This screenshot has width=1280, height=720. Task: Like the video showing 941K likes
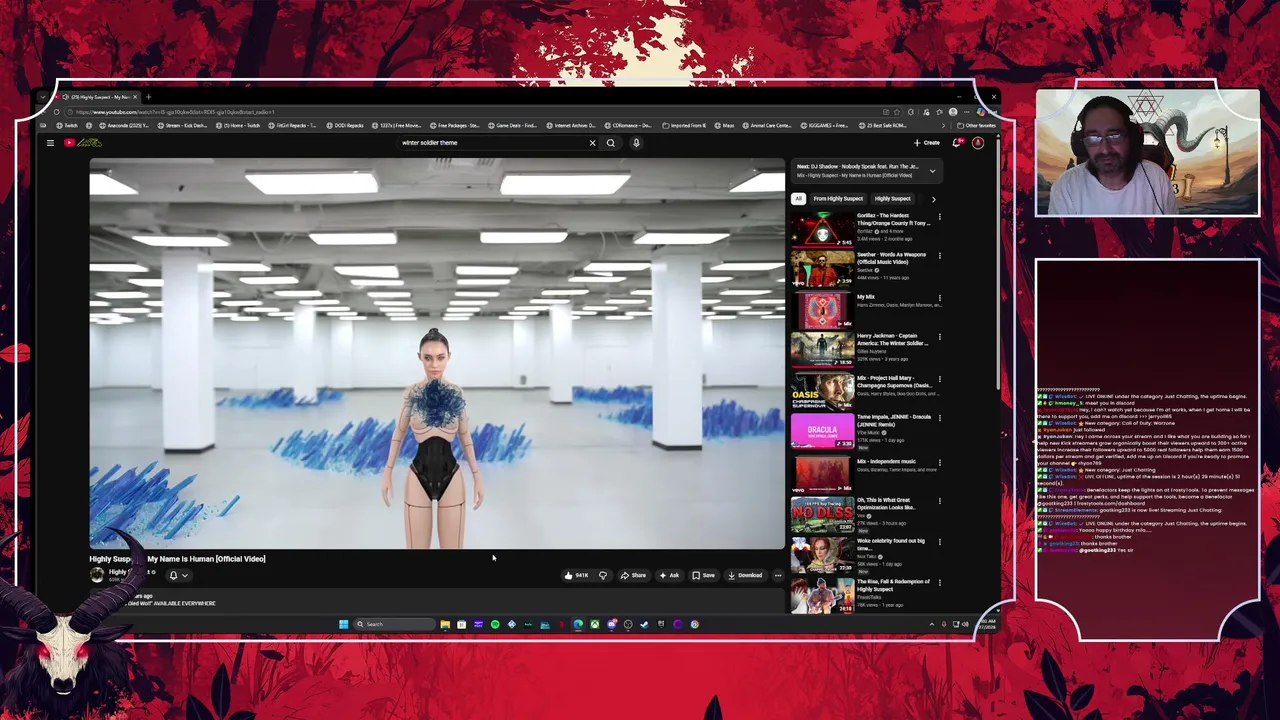coord(576,575)
